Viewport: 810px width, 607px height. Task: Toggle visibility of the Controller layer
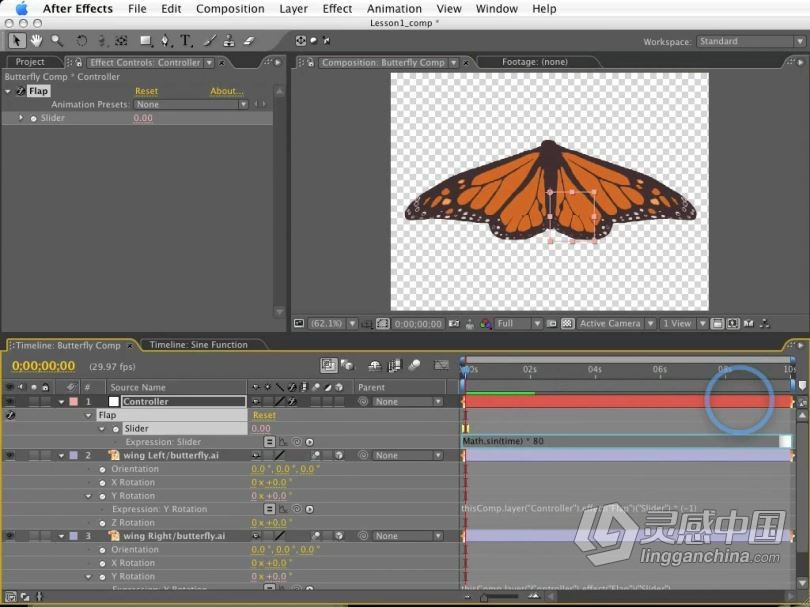[x=9, y=401]
